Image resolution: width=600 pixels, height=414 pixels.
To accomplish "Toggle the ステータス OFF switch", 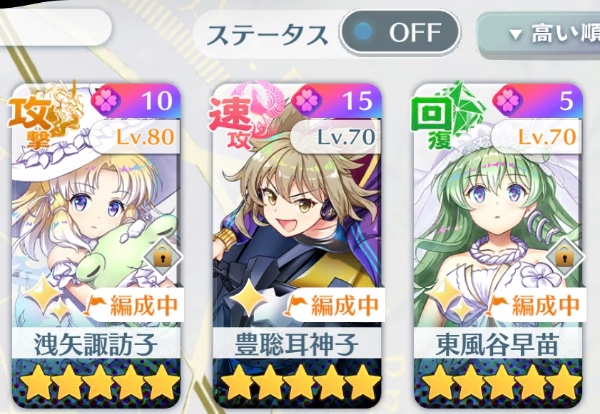I will (399, 33).
